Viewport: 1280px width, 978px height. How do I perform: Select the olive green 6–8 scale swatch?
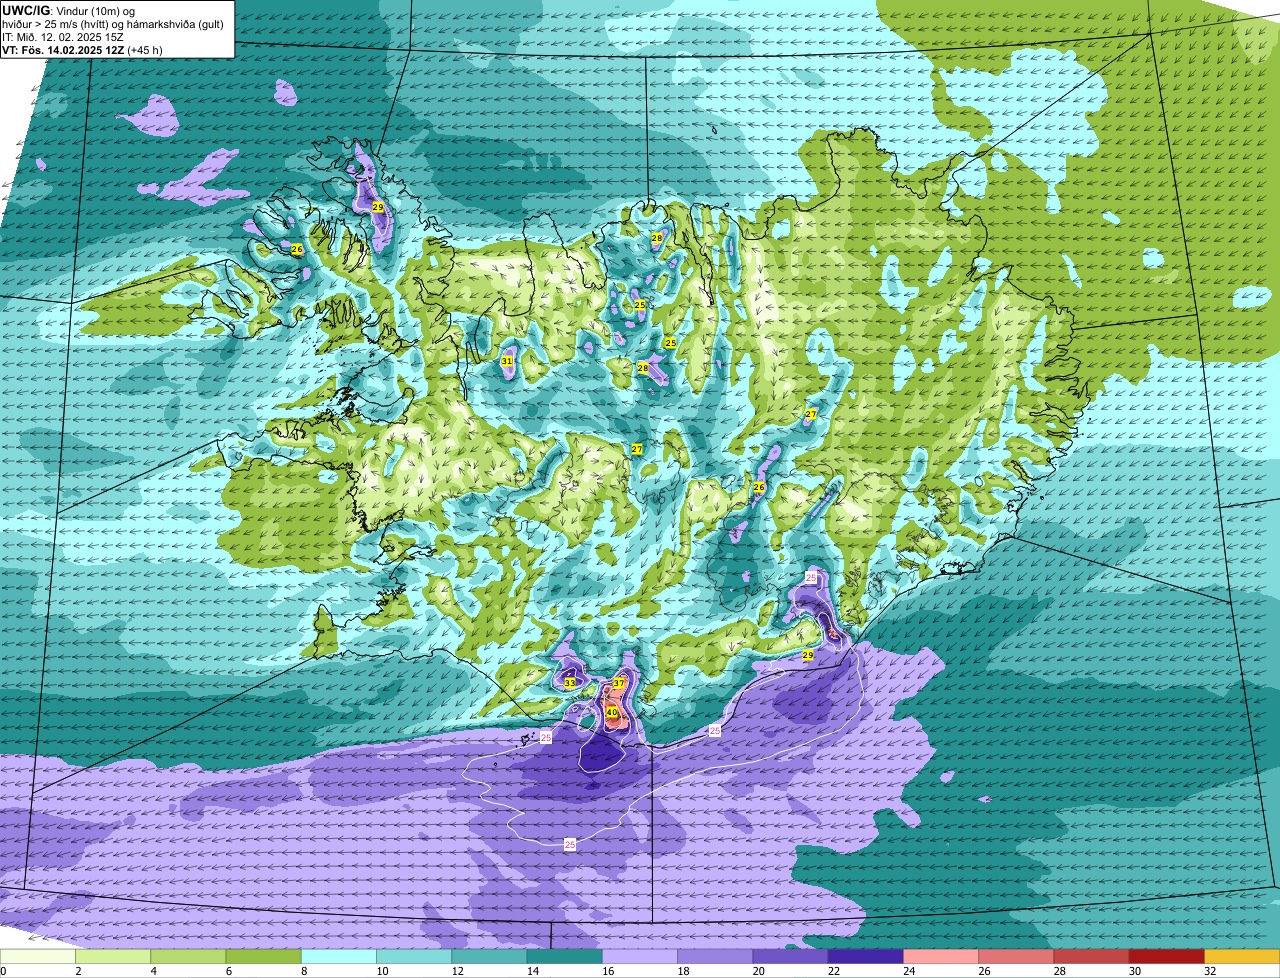click(x=263, y=957)
